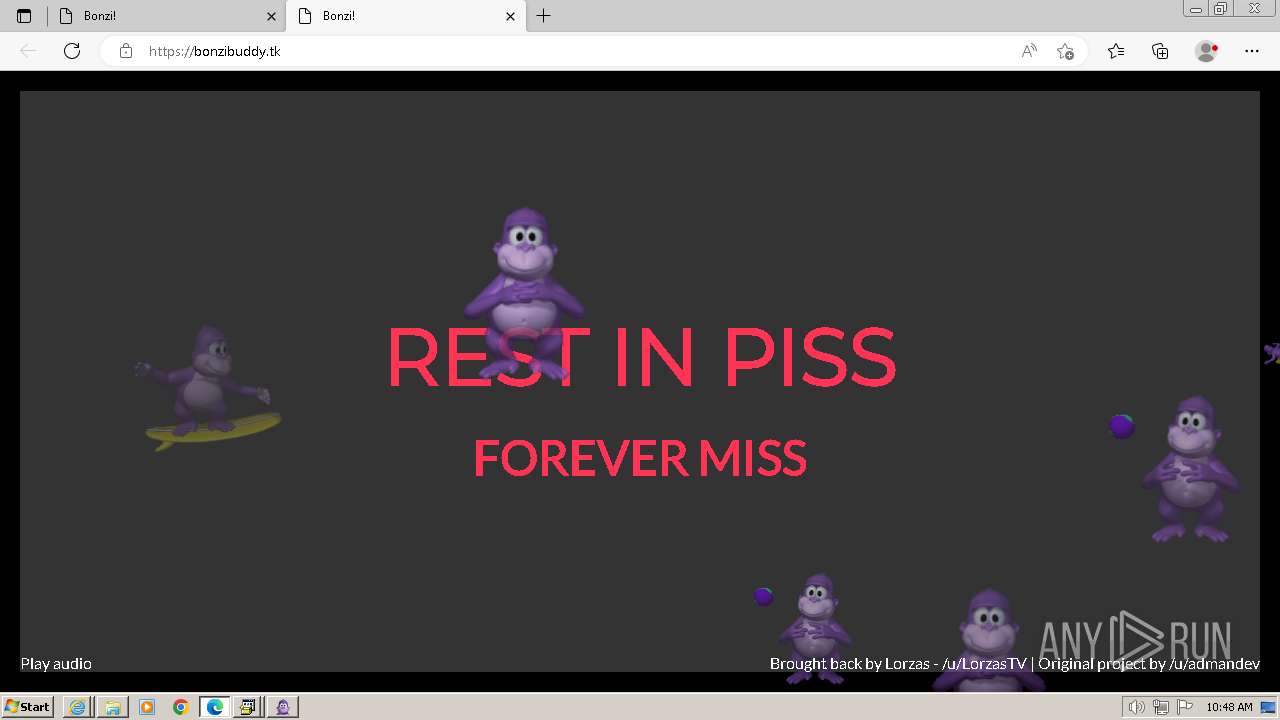1280x720 pixels.
Task: Minimize the browser window
Action: [x=1196, y=8]
